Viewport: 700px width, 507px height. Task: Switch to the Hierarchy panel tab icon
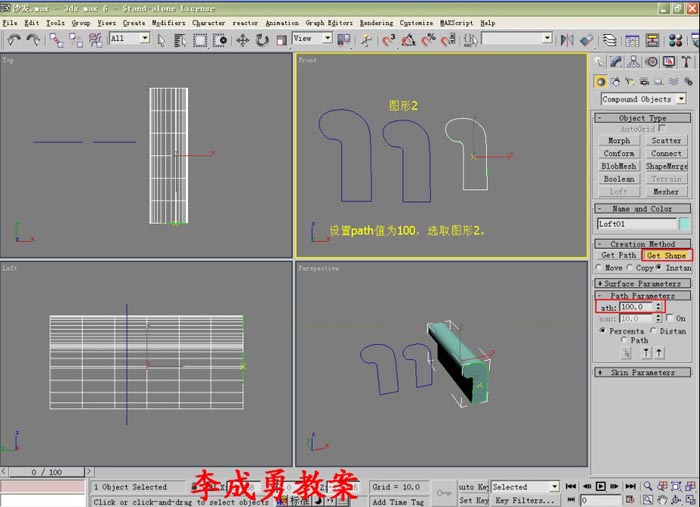pyautogui.click(x=633, y=62)
